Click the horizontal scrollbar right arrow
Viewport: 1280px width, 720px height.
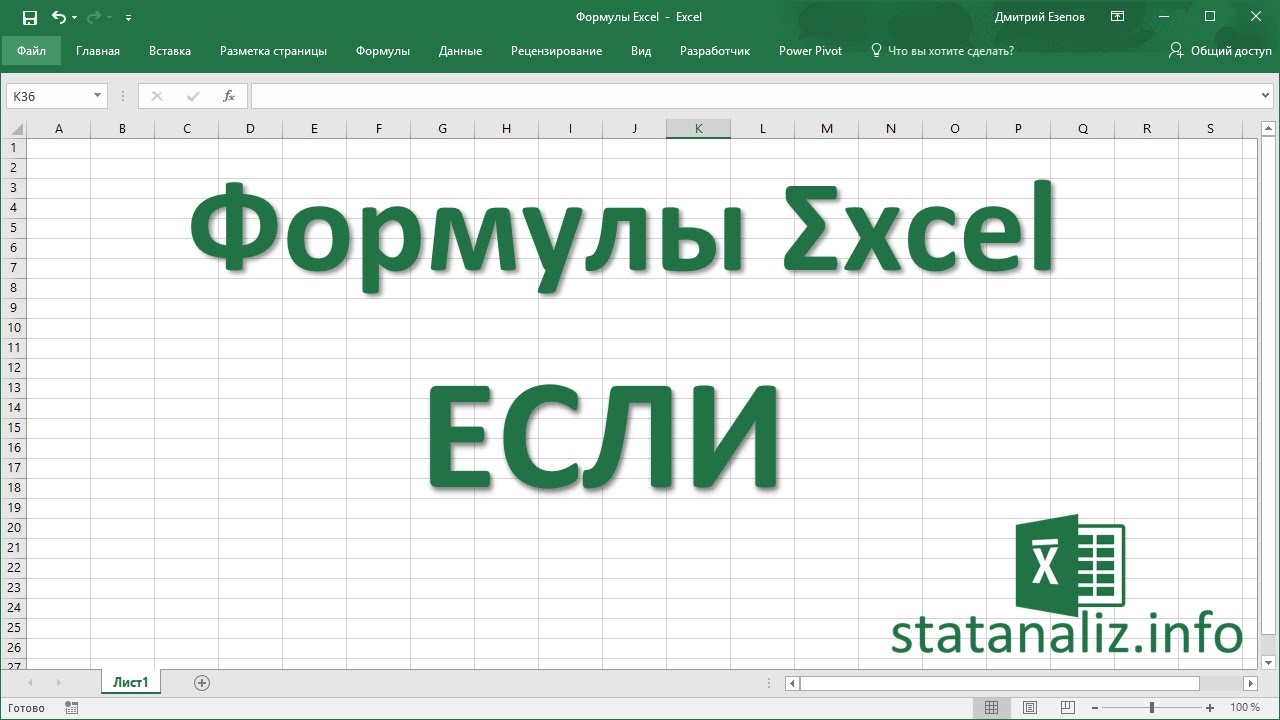click(1250, 683)
